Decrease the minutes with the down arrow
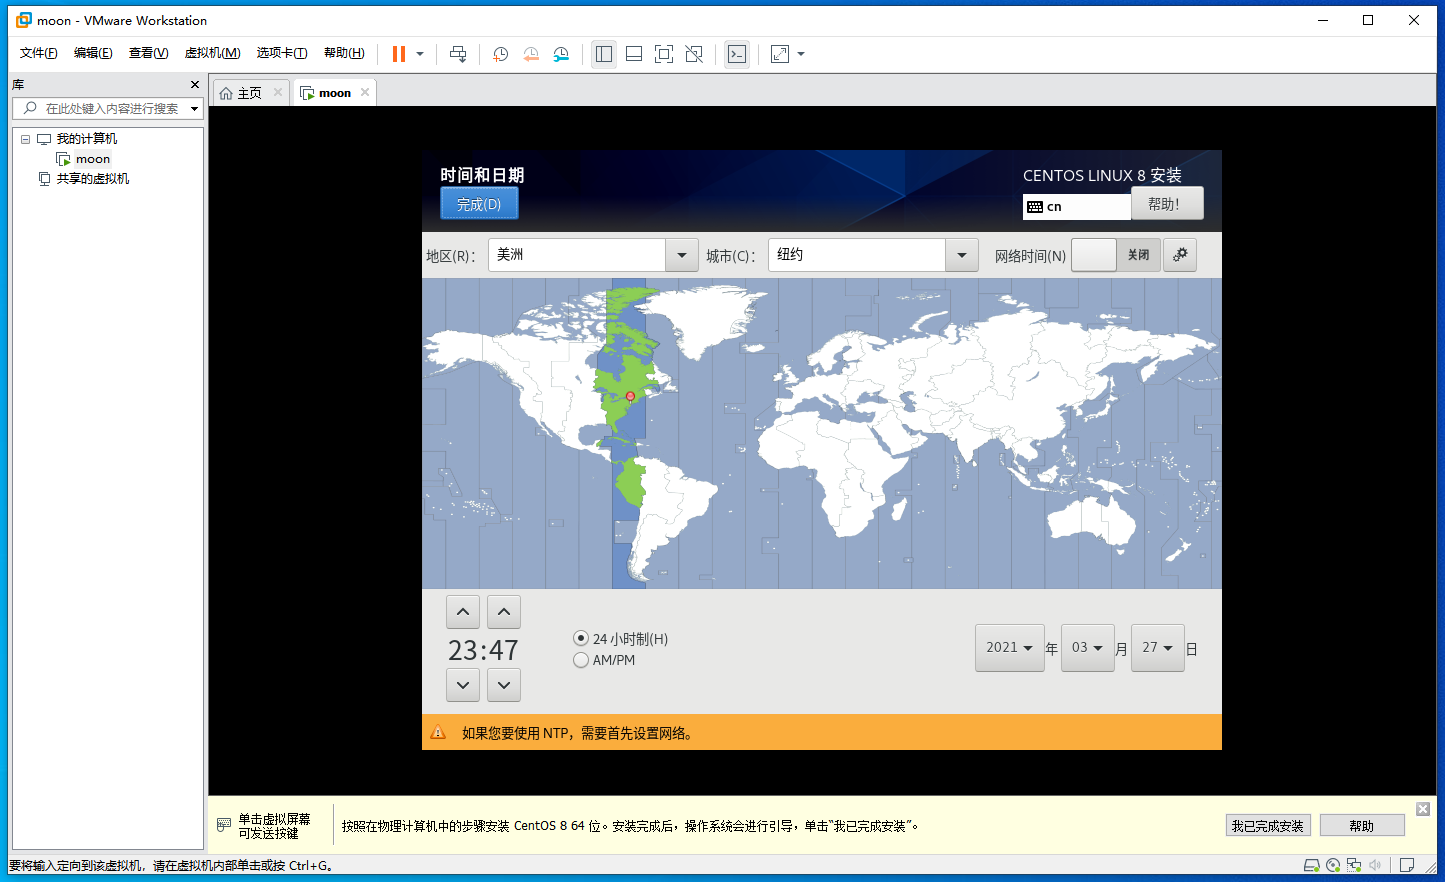 (x=504, y=685)
